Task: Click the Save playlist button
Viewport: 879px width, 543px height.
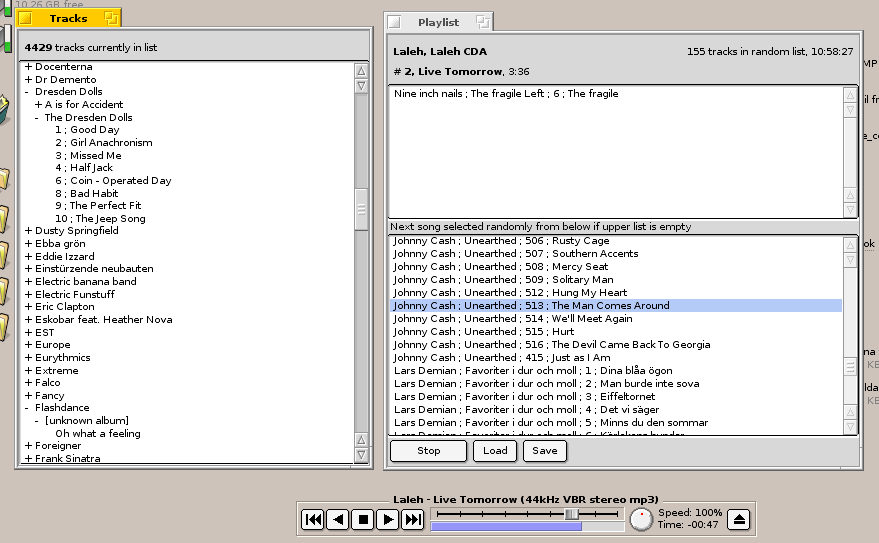Action: [x=544, y=451]
